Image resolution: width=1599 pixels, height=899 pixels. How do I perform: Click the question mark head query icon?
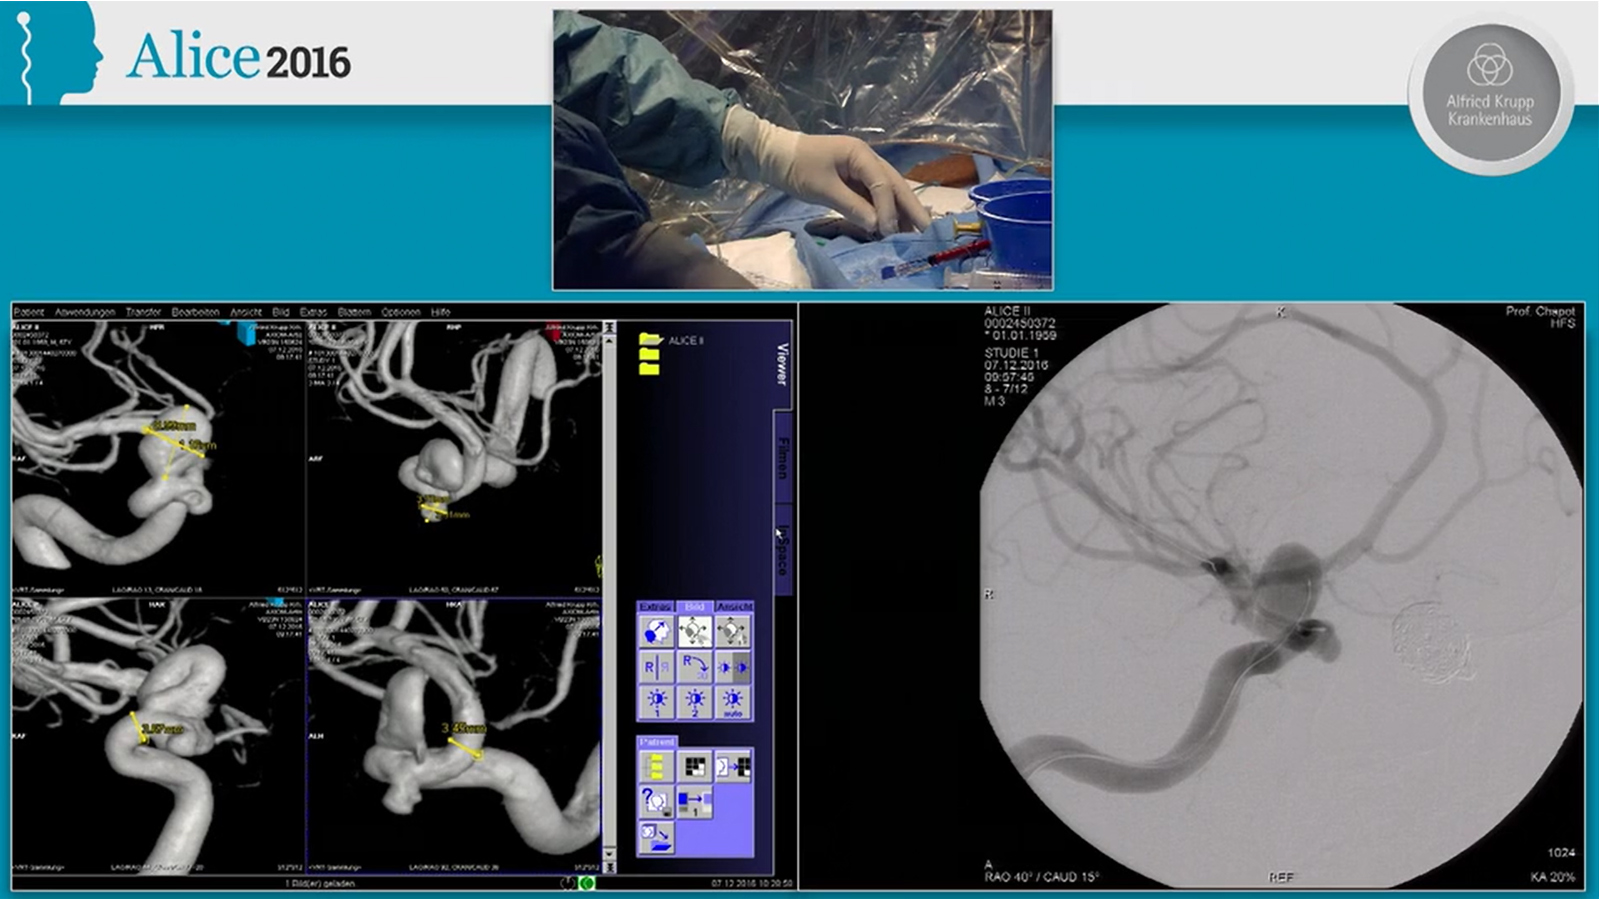tap(656, 801)
